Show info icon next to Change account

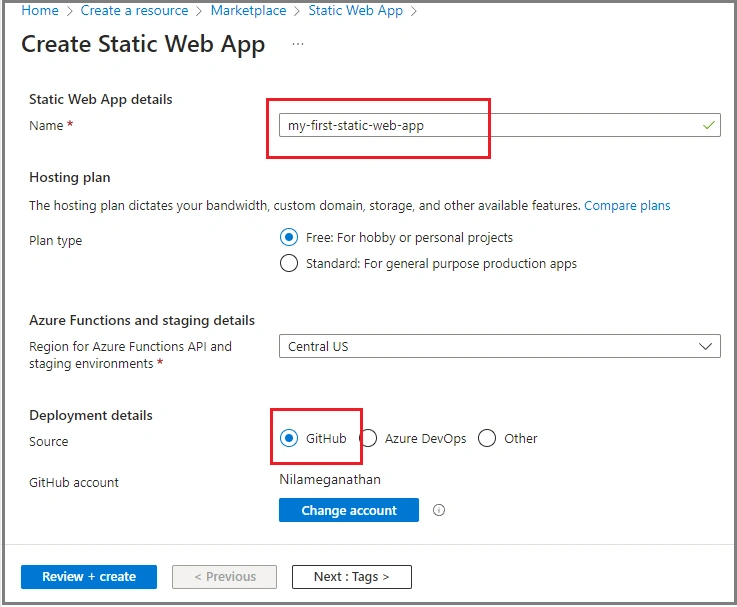[x=439, y=510]
